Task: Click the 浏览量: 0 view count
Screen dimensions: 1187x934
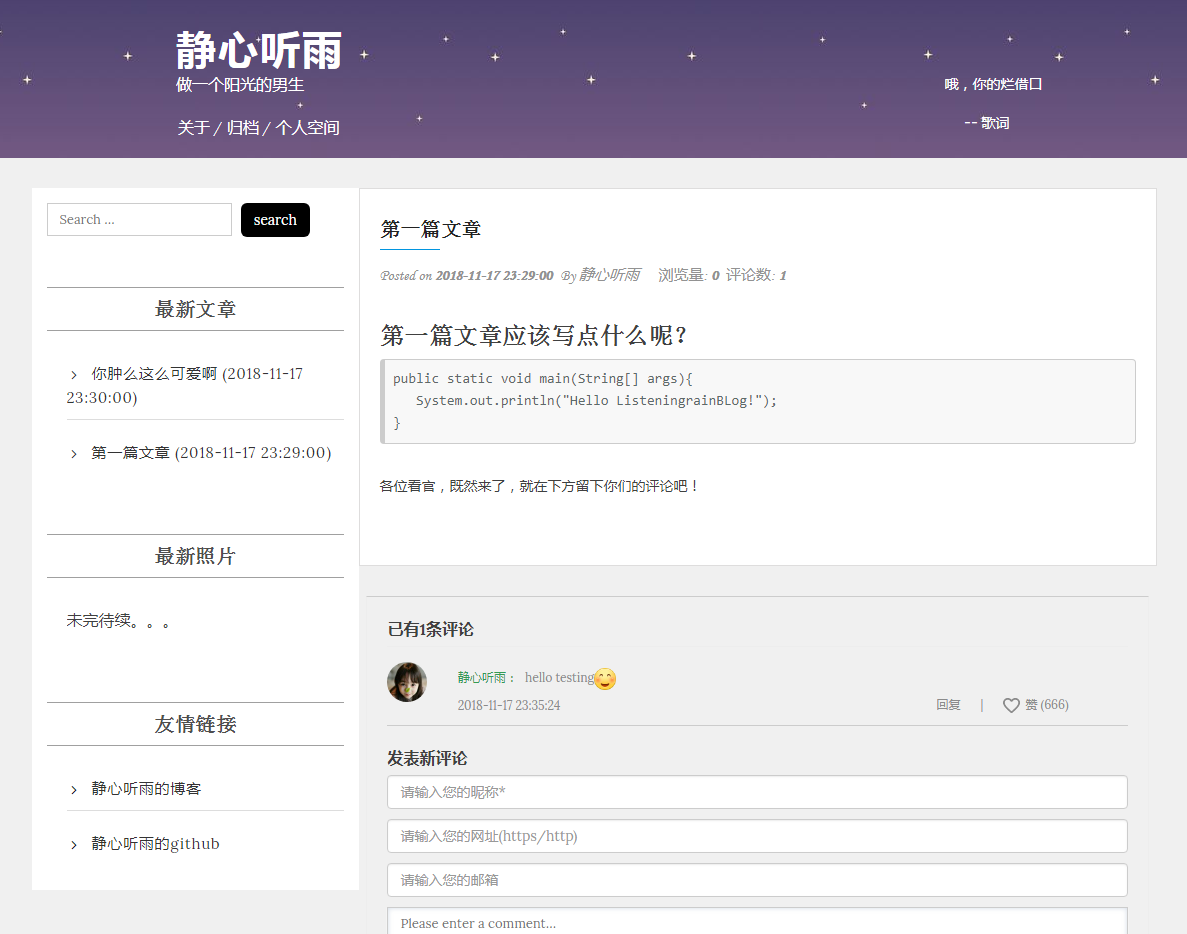Action: 689,275
